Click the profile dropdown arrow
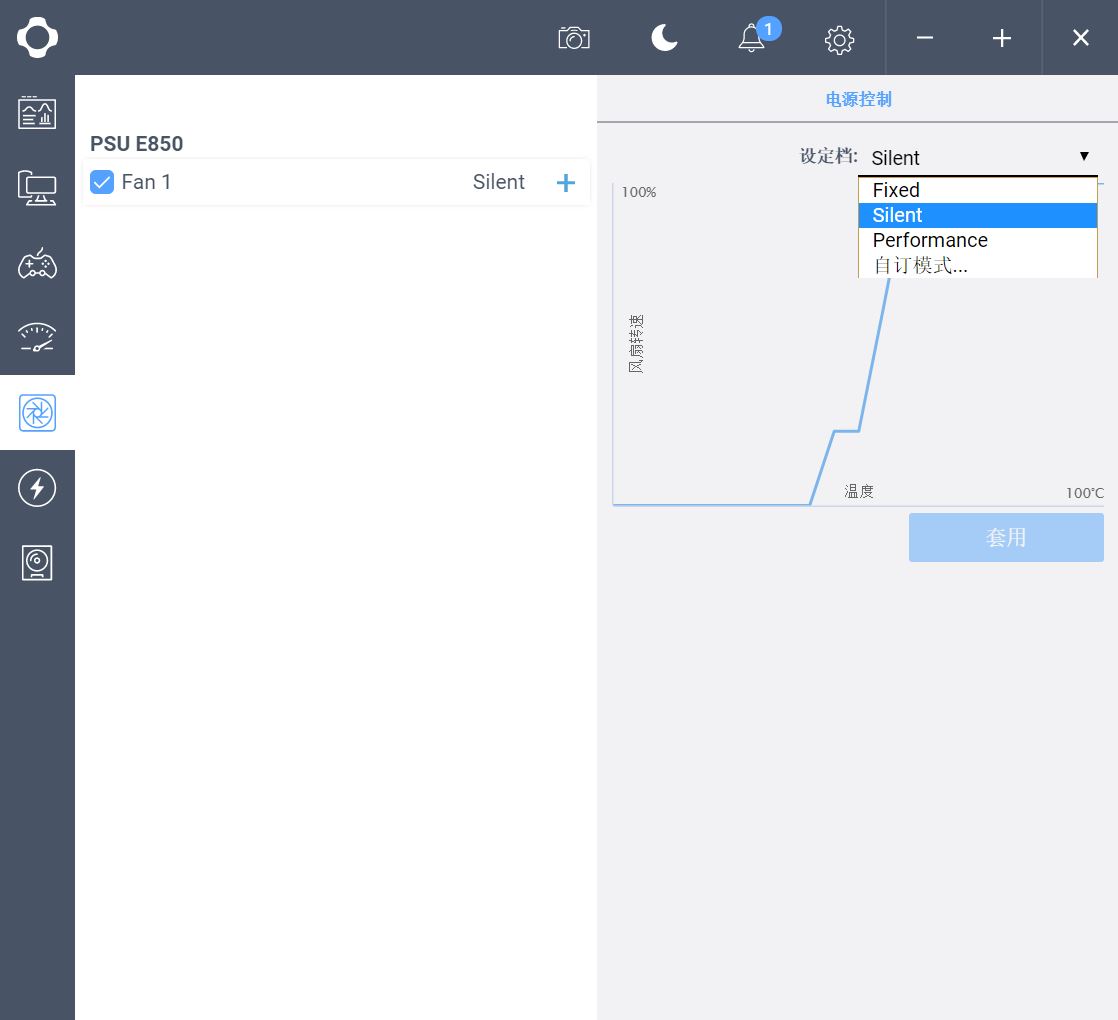This screenshot has width=1118, height=1020. click(1084, 157)
